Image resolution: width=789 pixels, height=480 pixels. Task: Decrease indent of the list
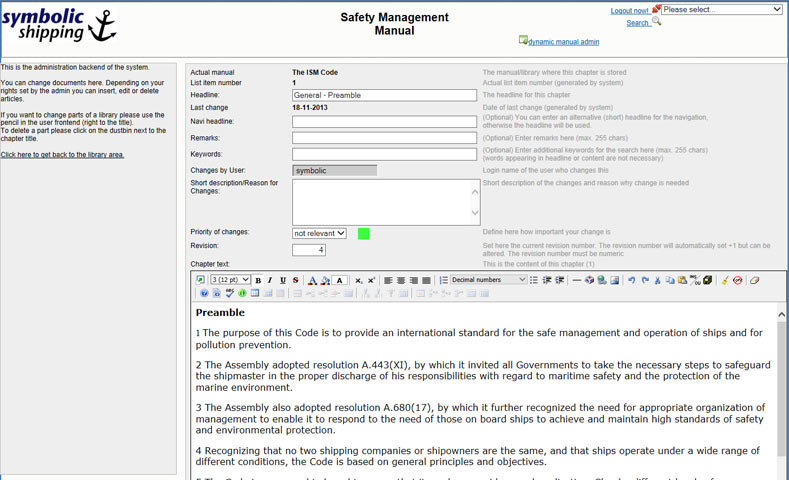(547, 280)
